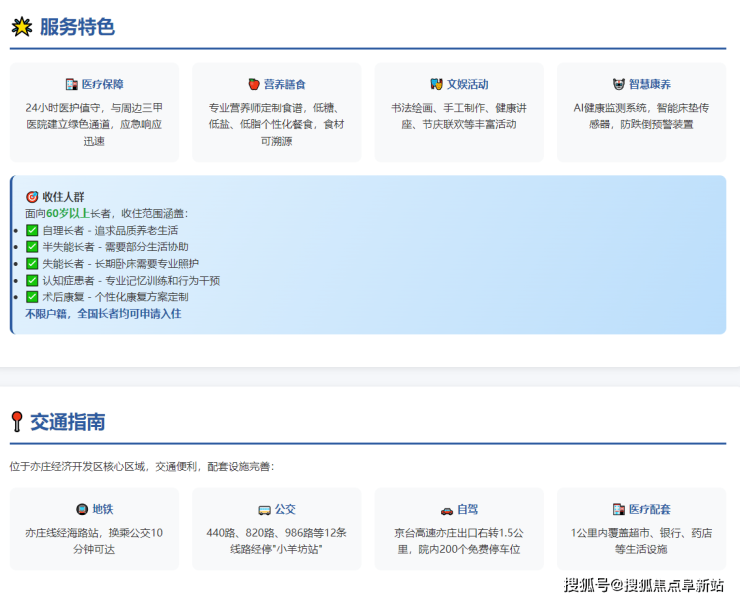Click the apple icon beside 营养膳食
This screenshot has height=601, width=740.
(254, 85)
